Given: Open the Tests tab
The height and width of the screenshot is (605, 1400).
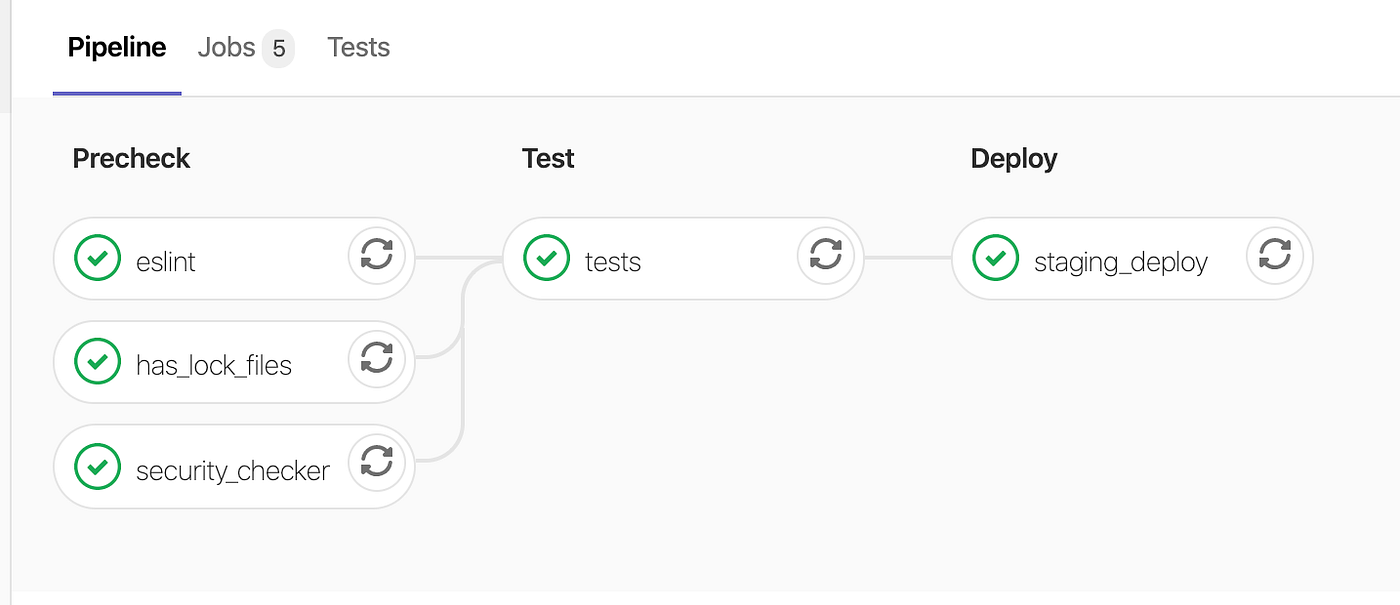Looking at the screenshot, I should pos(358,47).
